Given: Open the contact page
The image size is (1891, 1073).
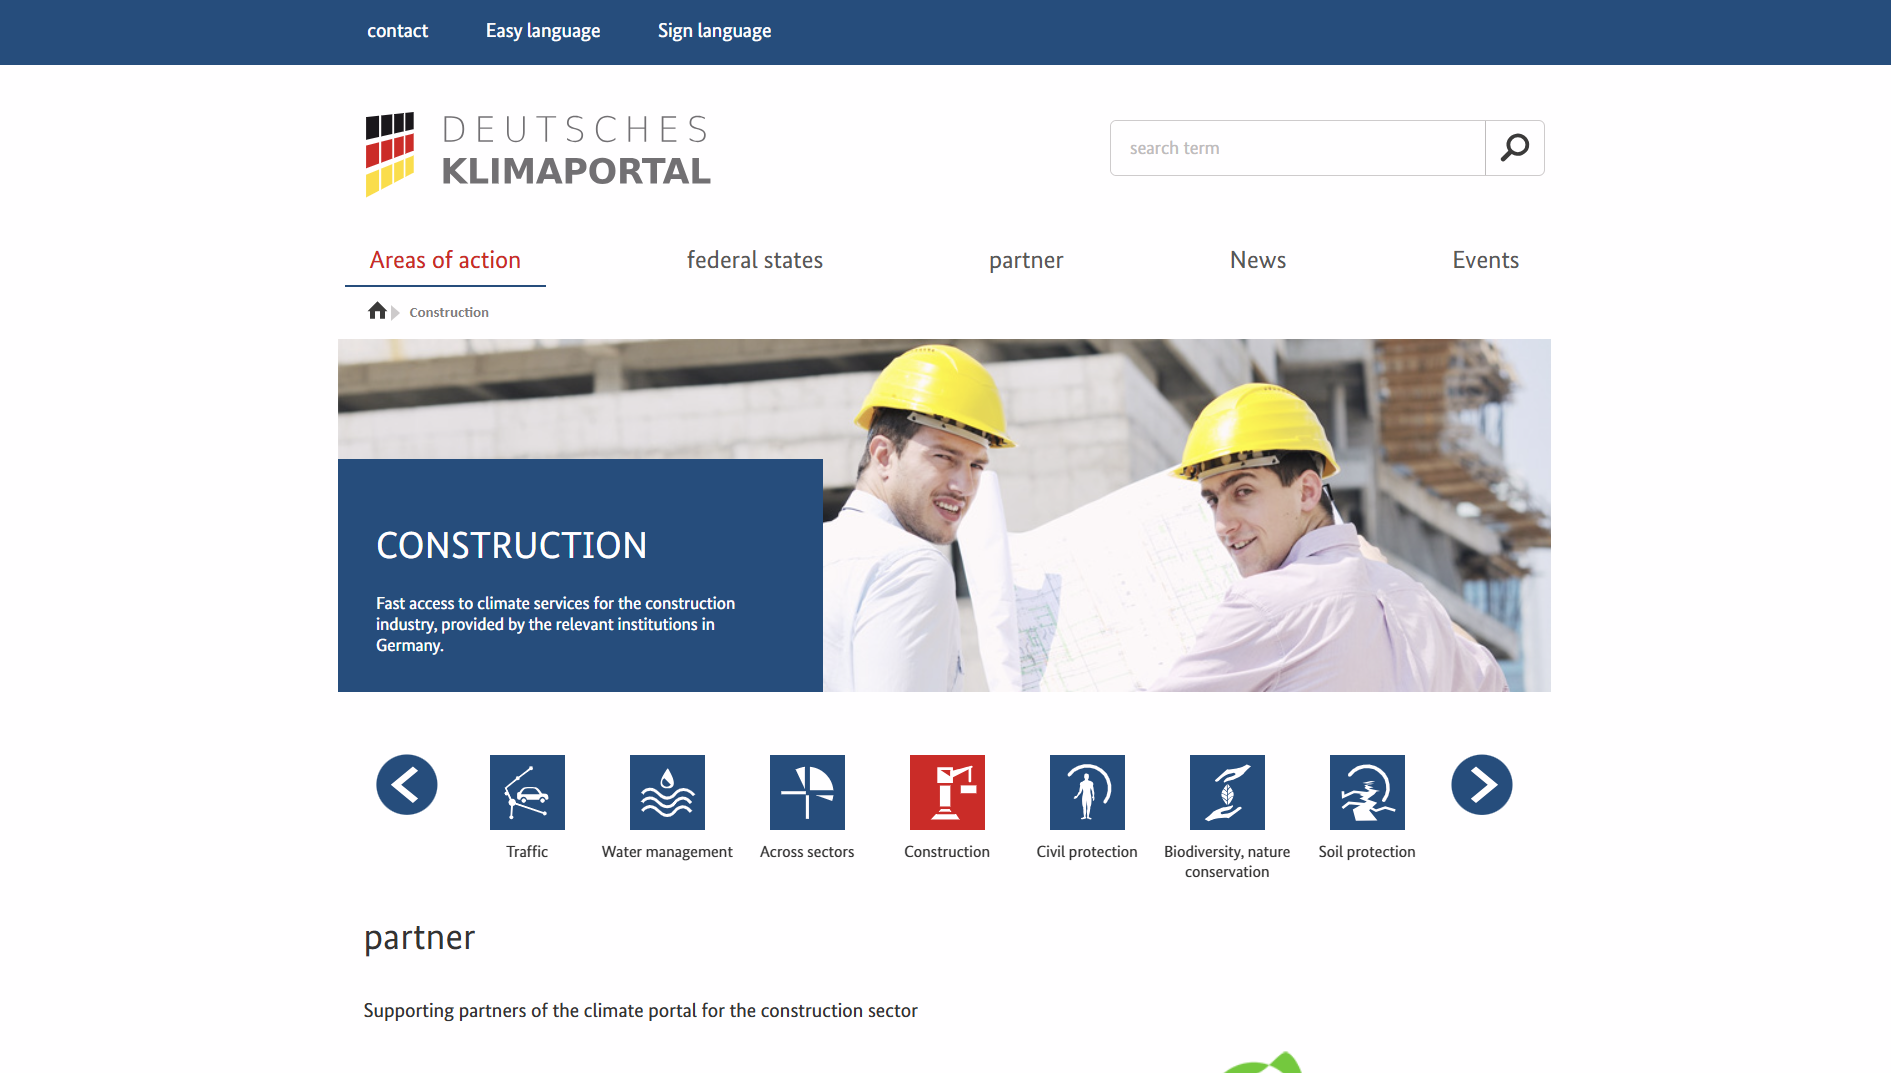Looking at the screenshot, I should coord(397,31).
